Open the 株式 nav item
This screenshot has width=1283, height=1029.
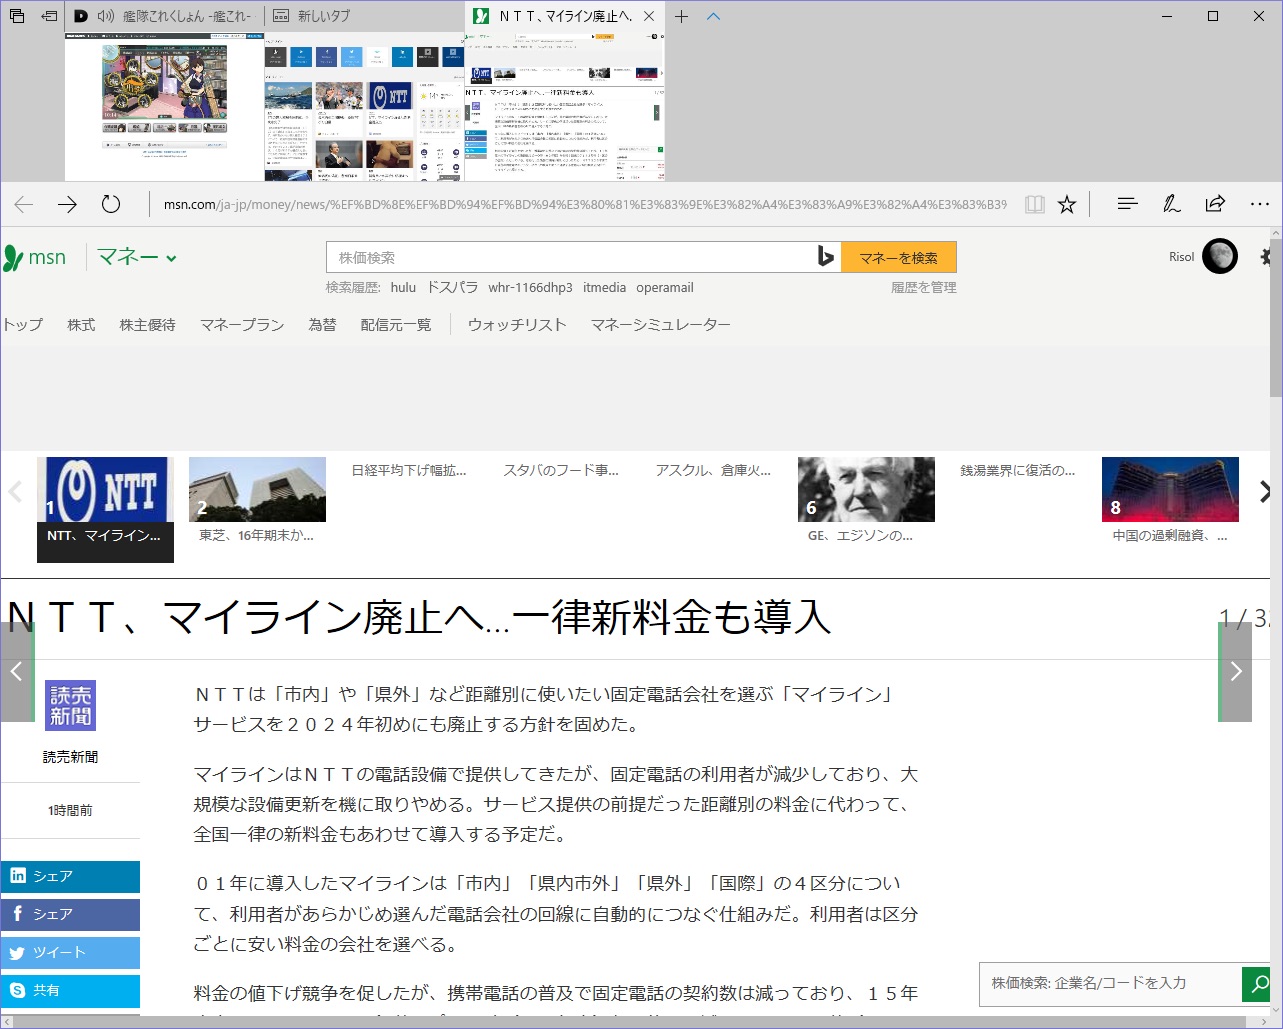[81, 325]
